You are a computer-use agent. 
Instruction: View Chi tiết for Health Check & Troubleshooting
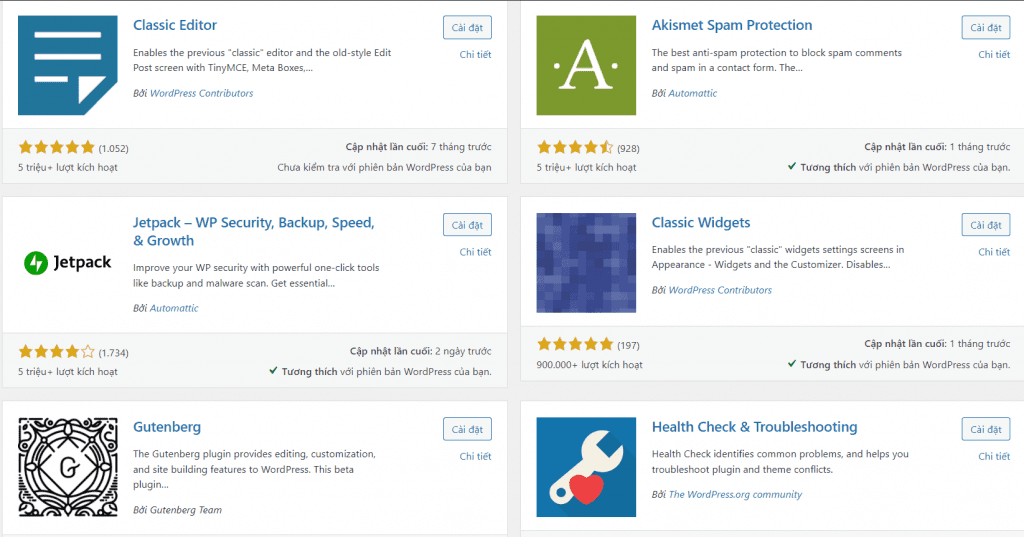[x=994, y=456]
